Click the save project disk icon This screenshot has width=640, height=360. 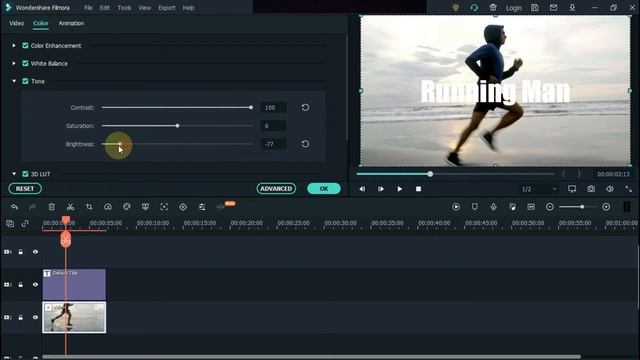point(535,7)
